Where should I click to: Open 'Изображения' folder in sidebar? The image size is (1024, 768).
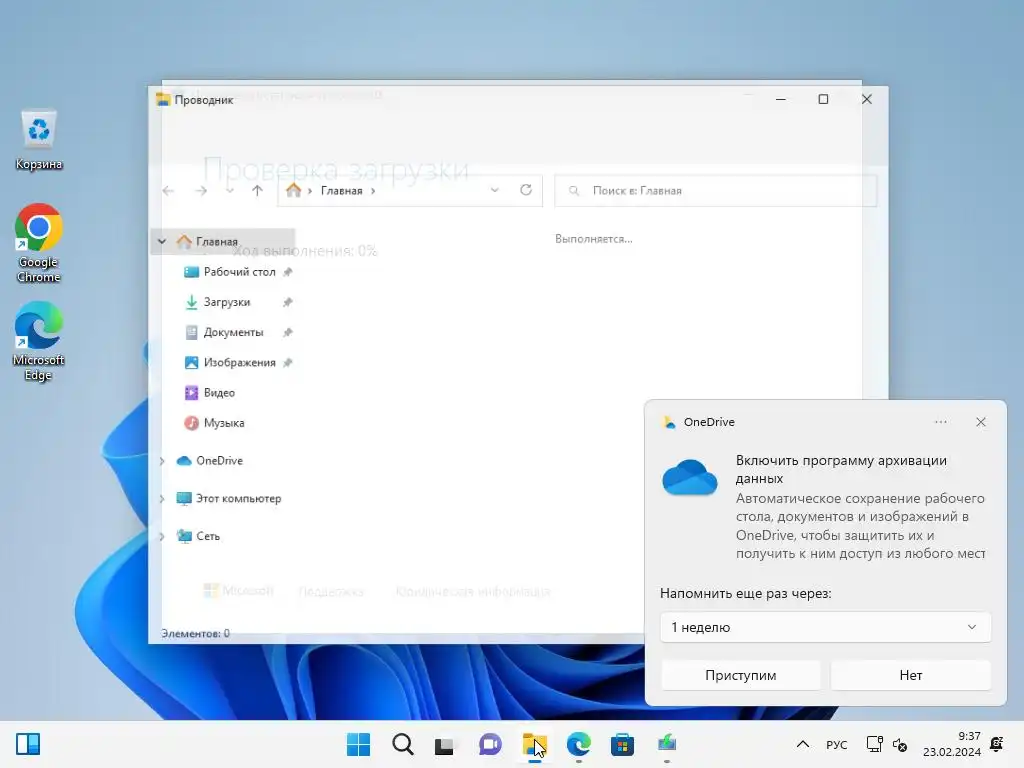(x=239, y=362)
